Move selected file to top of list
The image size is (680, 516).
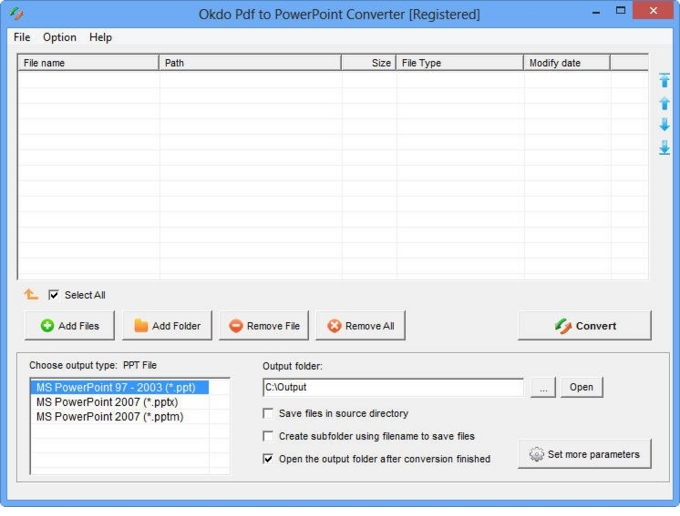(x=664, y=81)
